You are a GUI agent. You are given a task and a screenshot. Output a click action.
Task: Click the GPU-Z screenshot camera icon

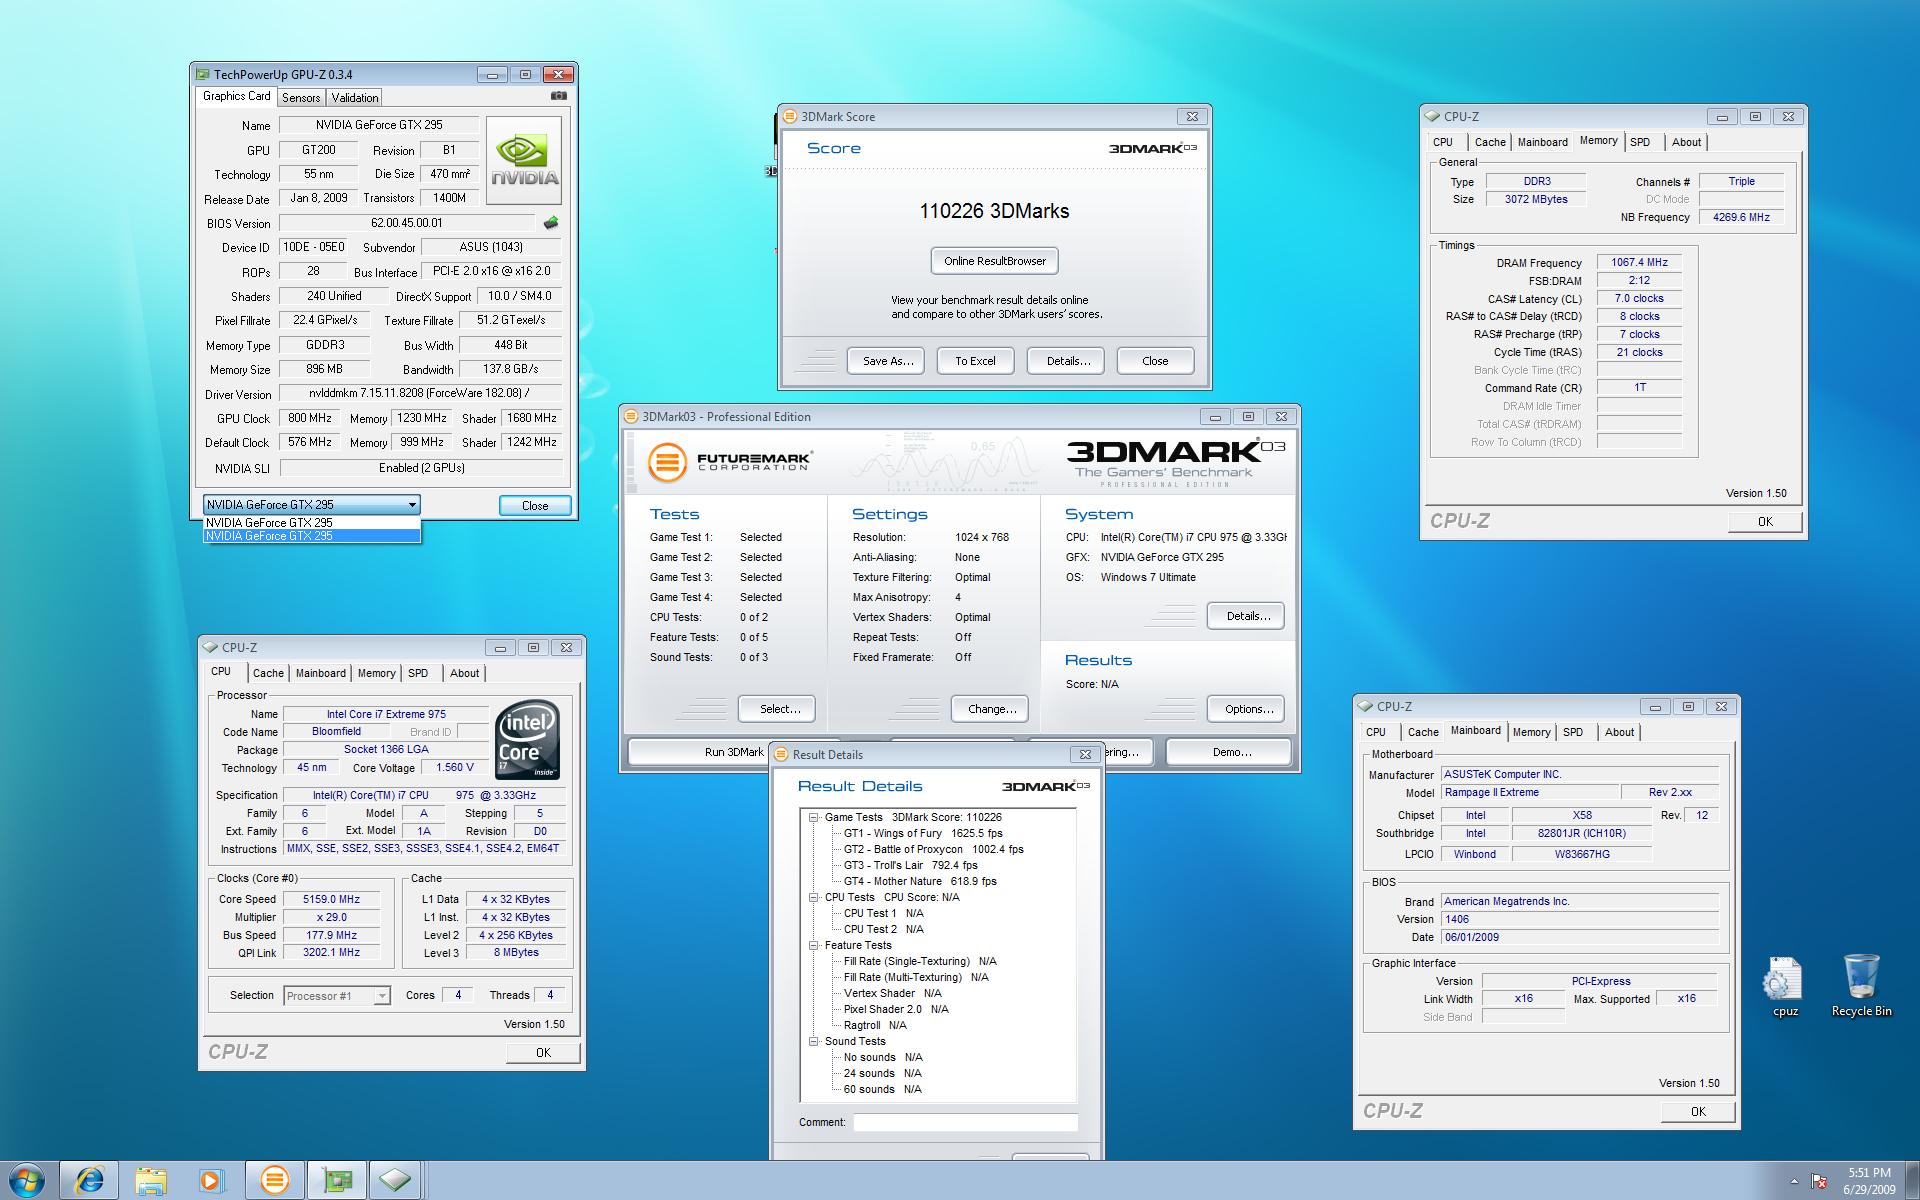[x=559, y=96]
